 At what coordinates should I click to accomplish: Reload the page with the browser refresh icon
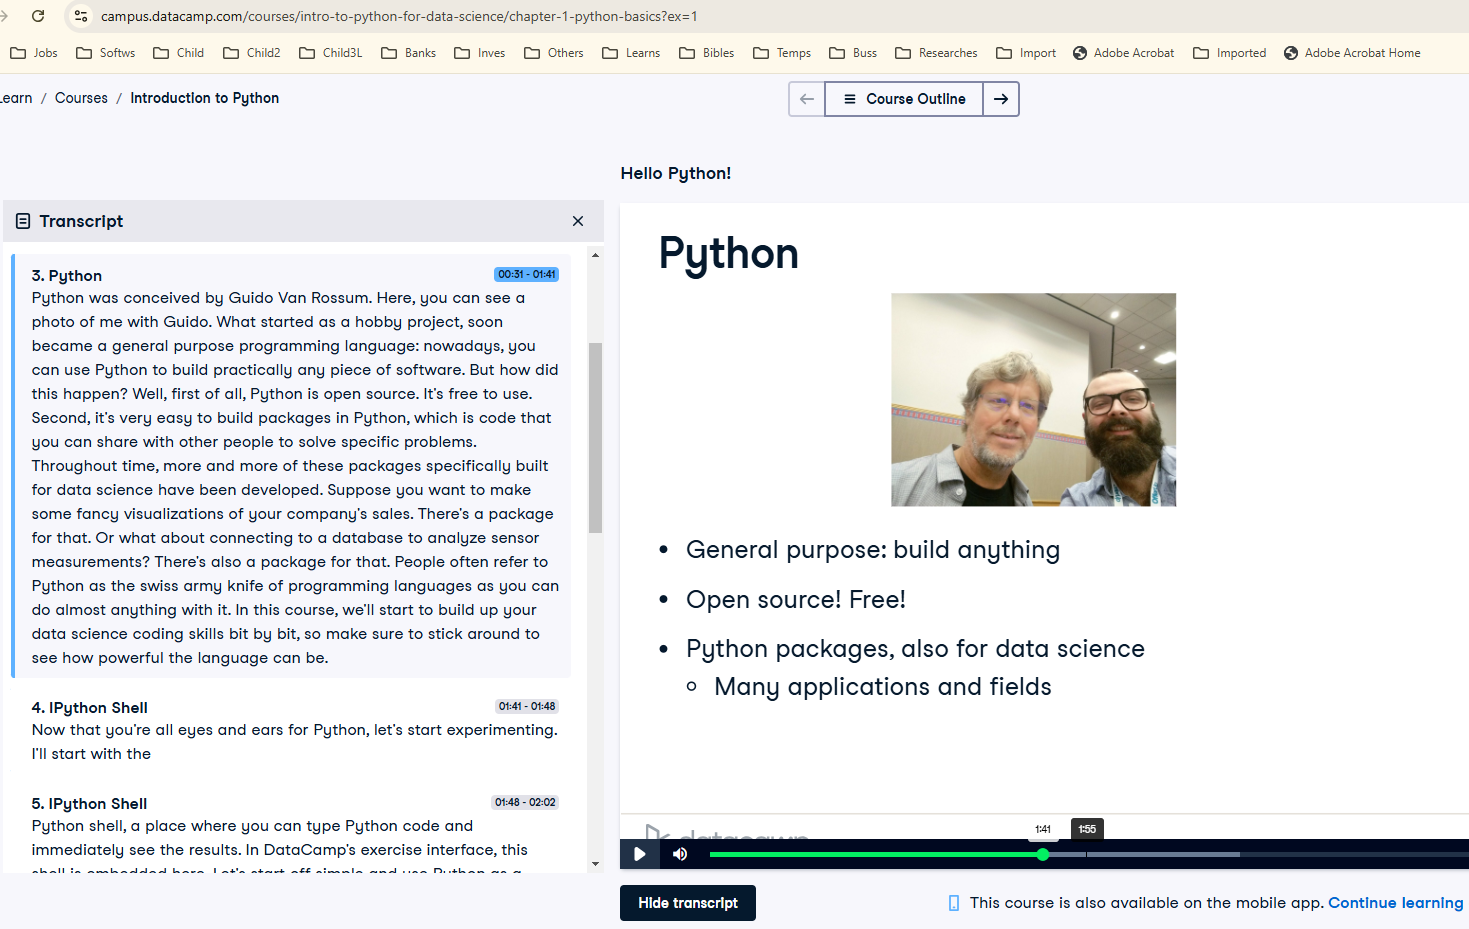pyautogui.click(x=38, y=16)
